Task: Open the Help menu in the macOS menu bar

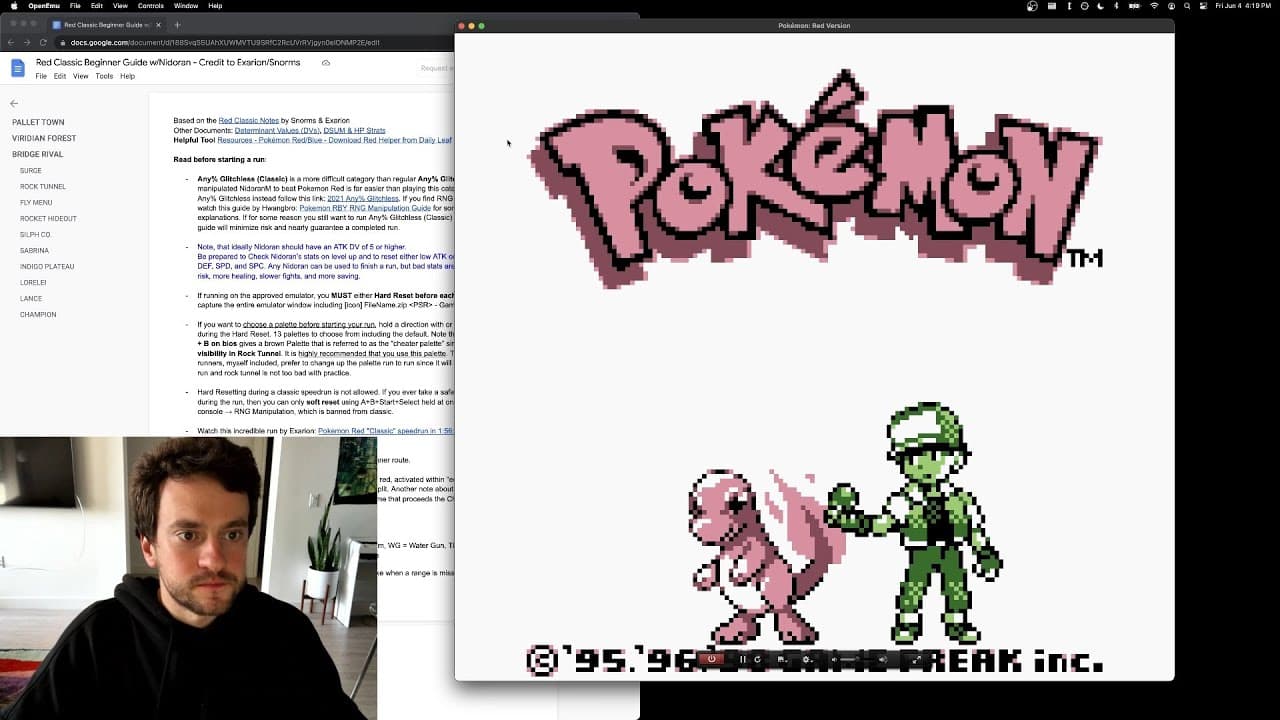Action: (x=216, y=6)
